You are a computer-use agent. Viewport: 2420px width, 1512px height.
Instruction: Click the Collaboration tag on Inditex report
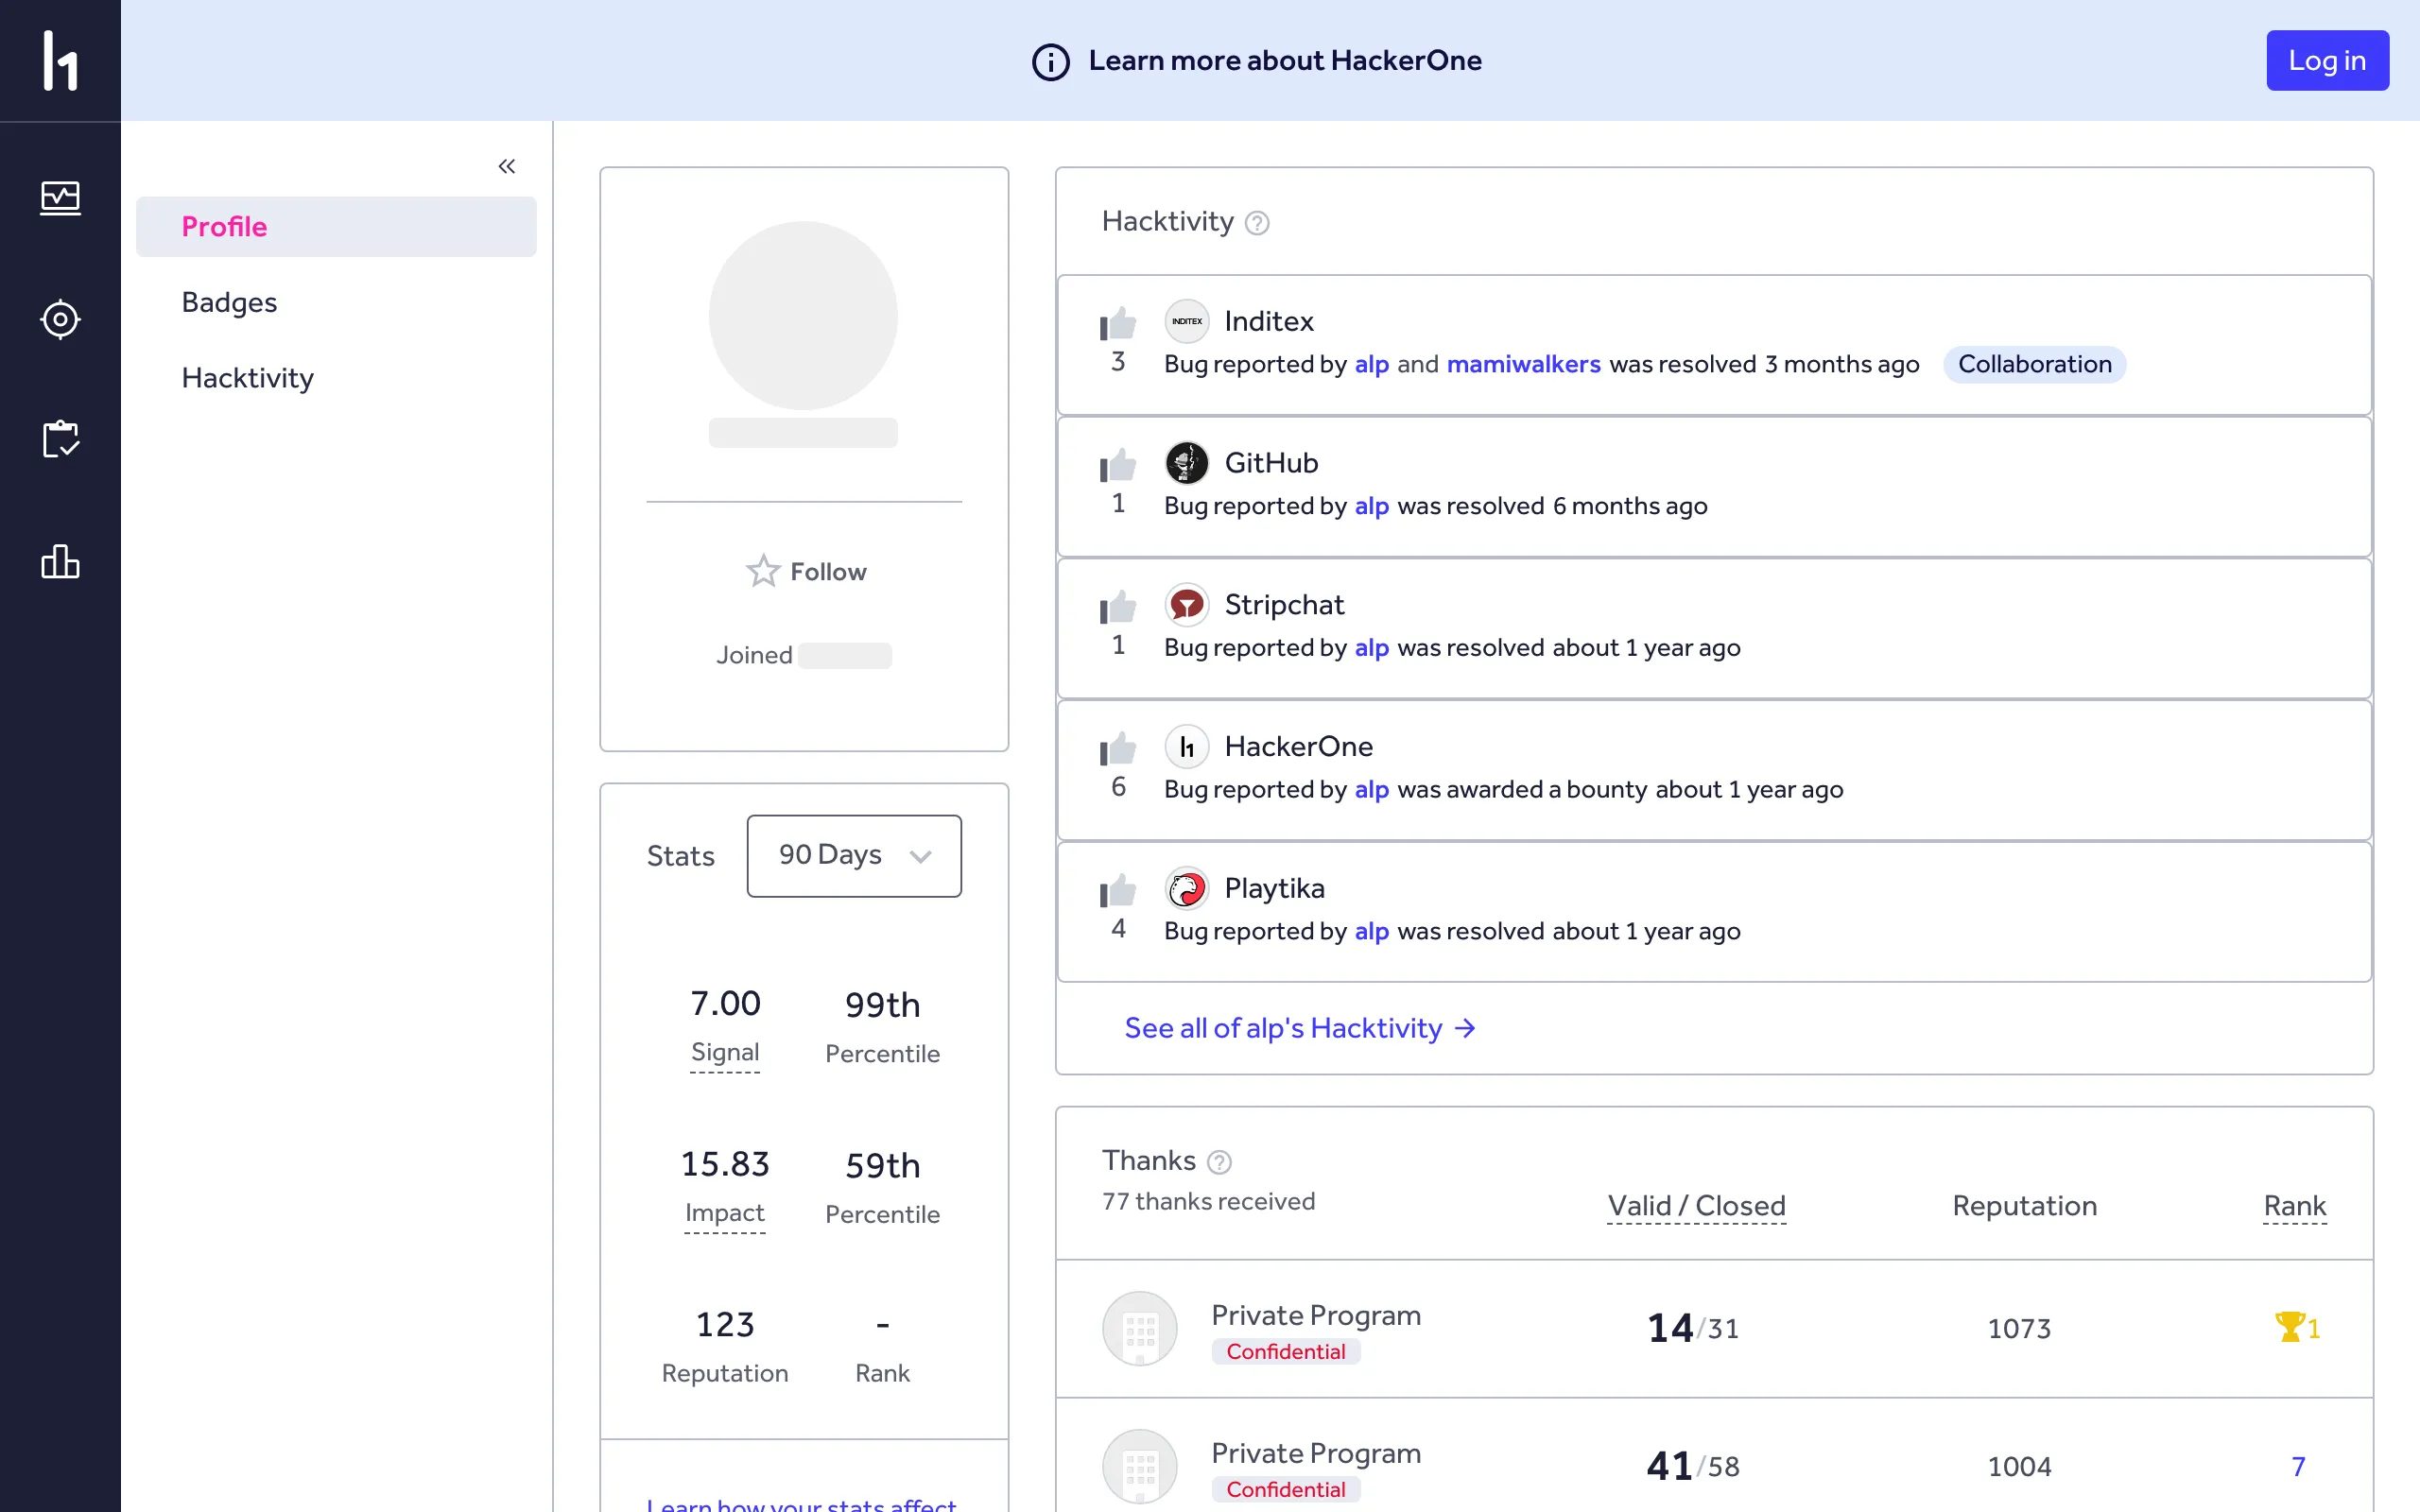click(x=2034, y=364)
